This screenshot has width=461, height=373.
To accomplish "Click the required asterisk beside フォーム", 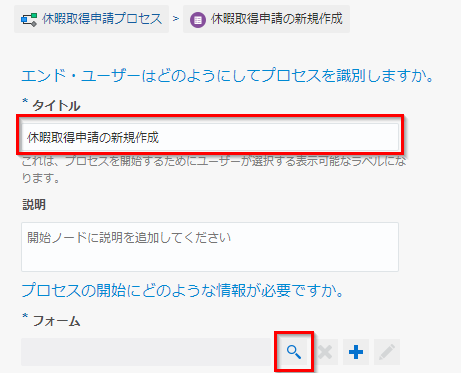I will (25, 317).
